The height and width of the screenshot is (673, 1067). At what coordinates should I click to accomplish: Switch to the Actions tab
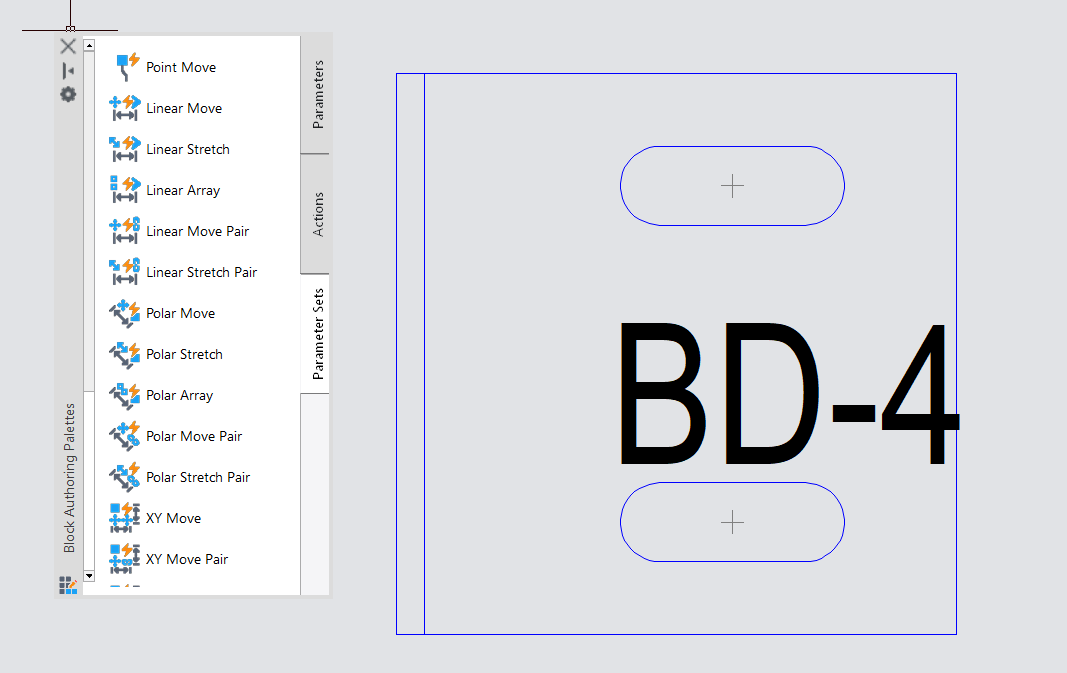(316, 214)
